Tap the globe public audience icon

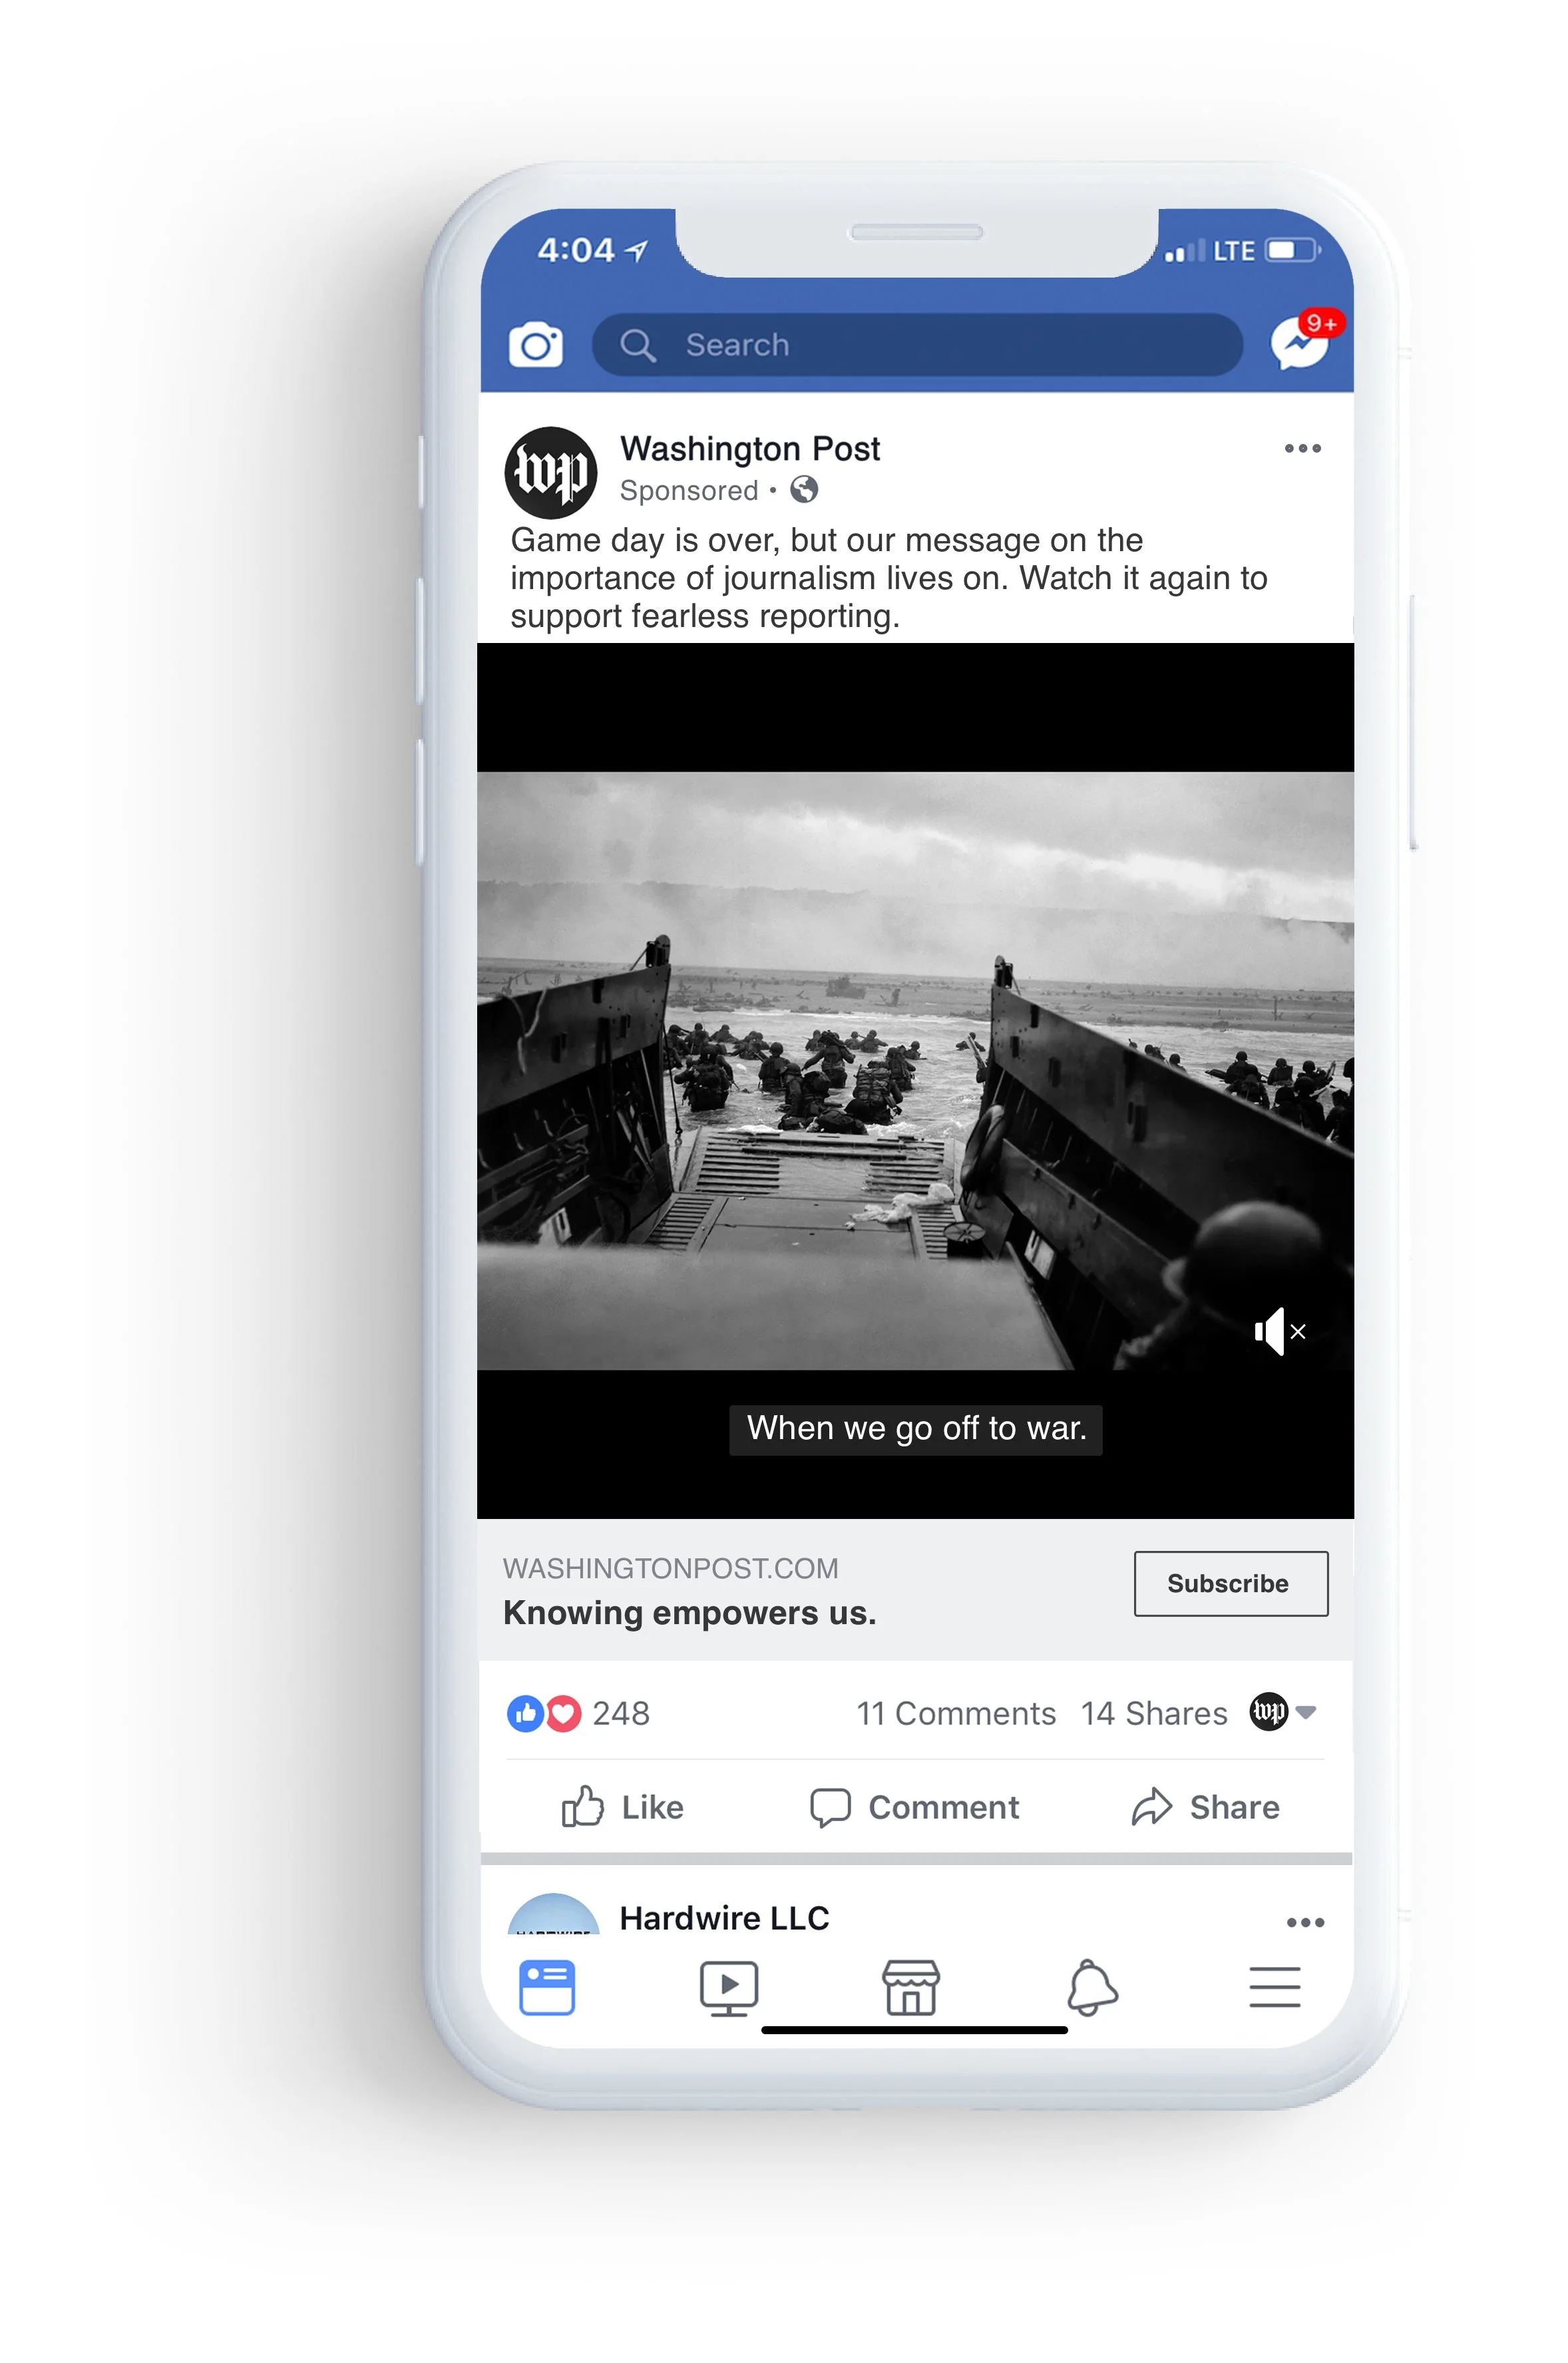coord(804,490)
